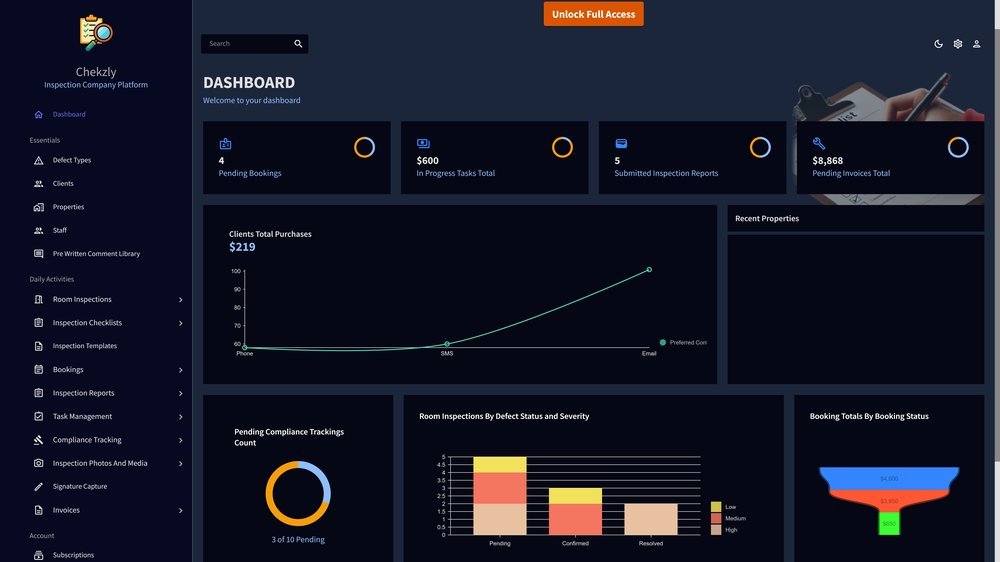Click the Pending Bookings card icon
Image resolution: width=1000 pixels, height=562 pixels.
pos(225,144)
